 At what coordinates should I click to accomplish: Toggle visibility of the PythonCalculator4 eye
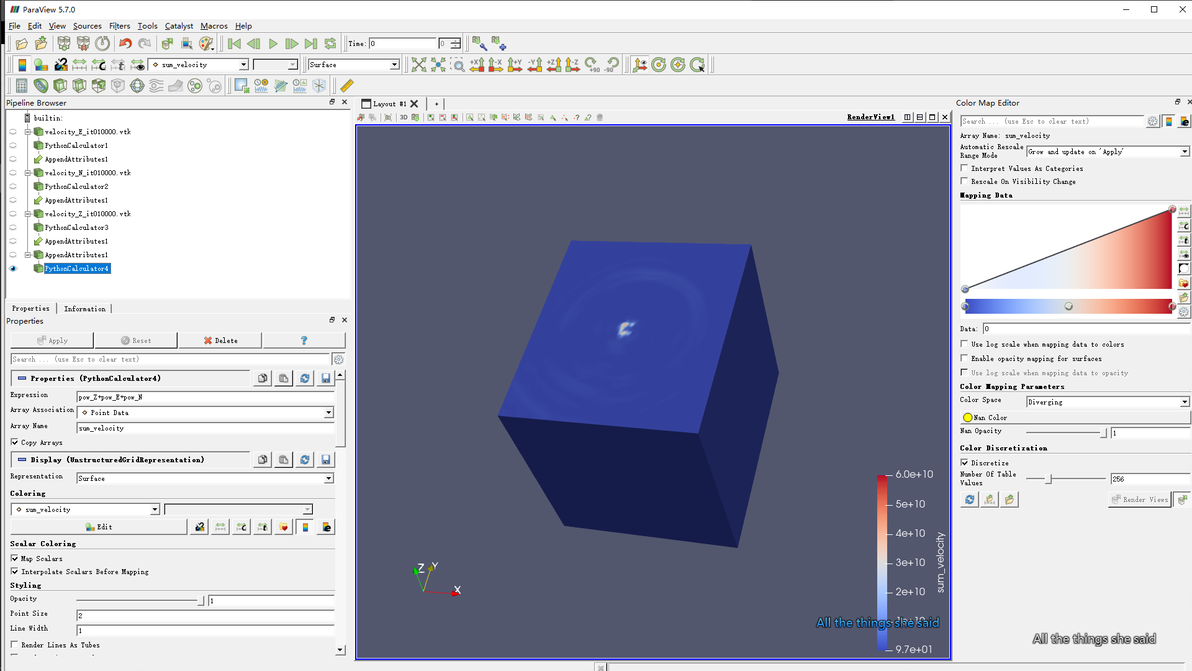coord(13,269)
